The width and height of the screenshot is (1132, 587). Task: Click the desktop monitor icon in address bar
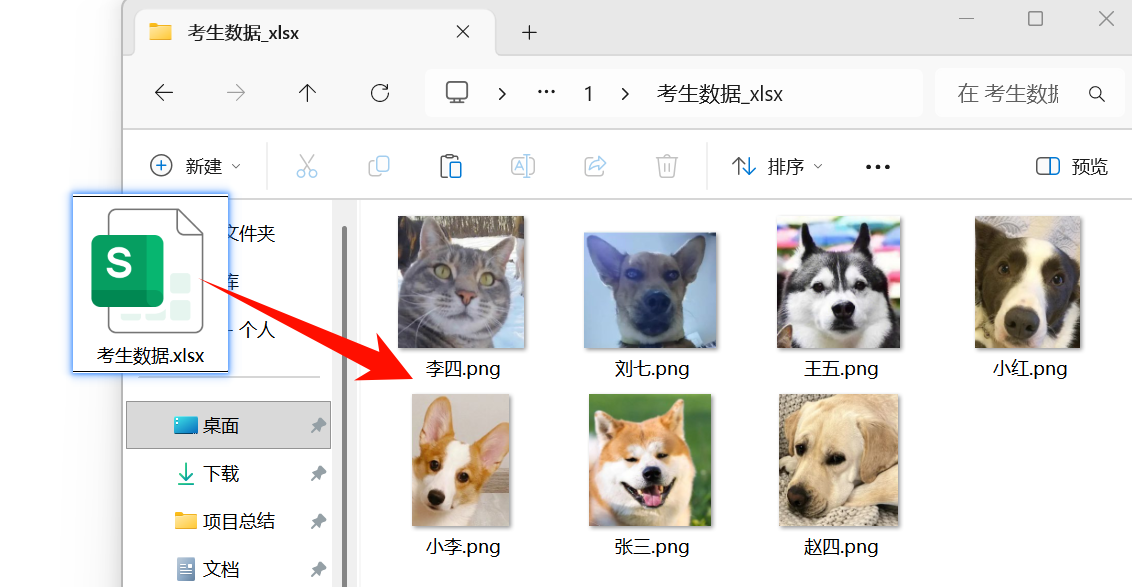pyautogui.click(x=457, y=92)
